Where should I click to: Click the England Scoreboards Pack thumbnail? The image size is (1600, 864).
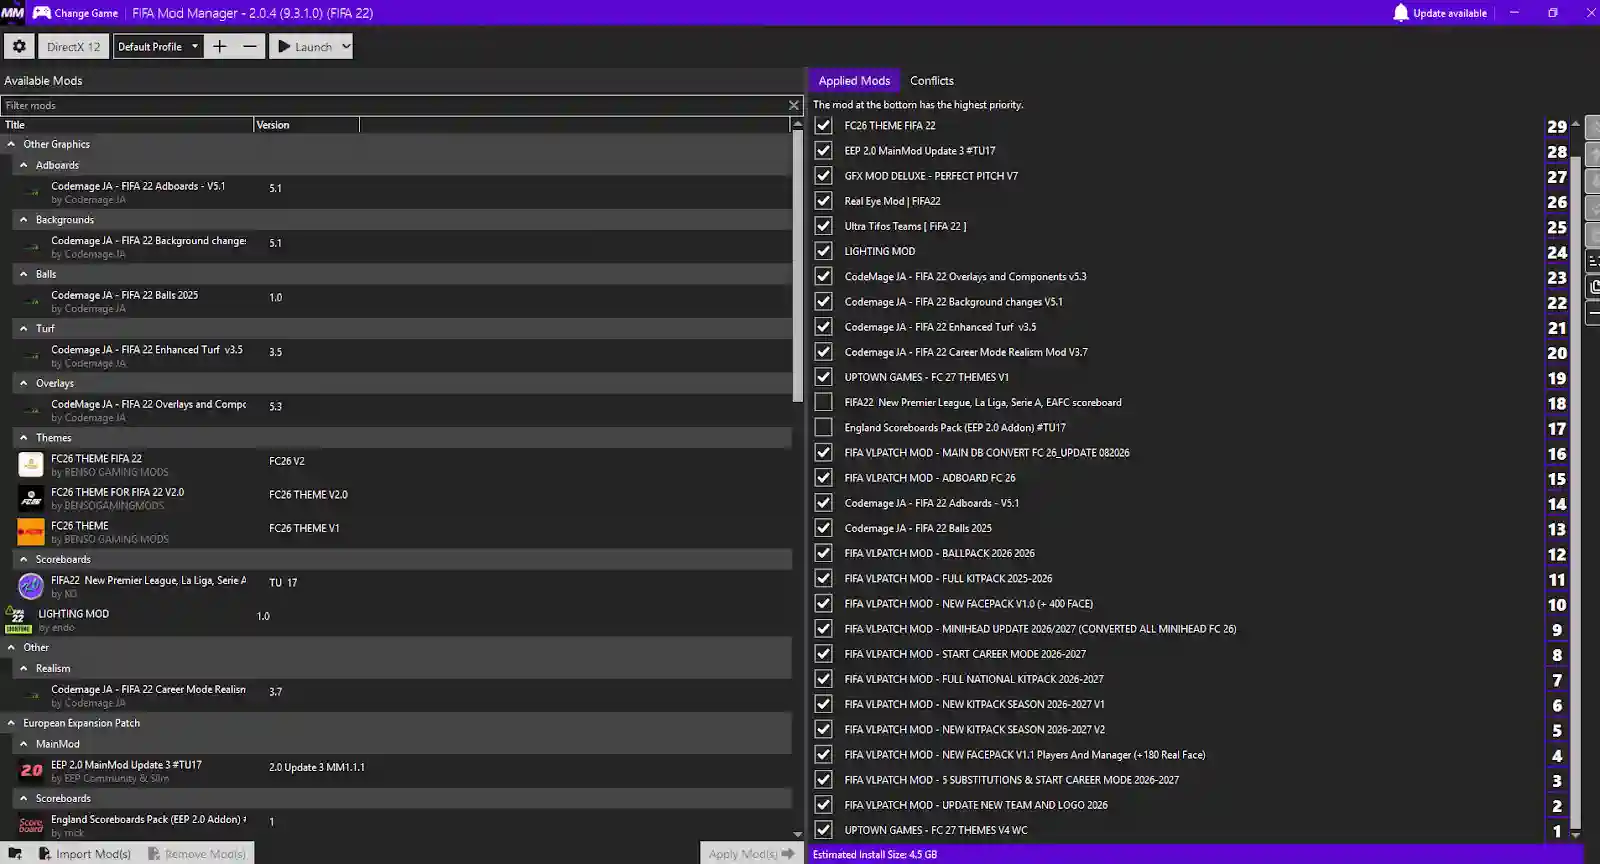tap(31, 825)
